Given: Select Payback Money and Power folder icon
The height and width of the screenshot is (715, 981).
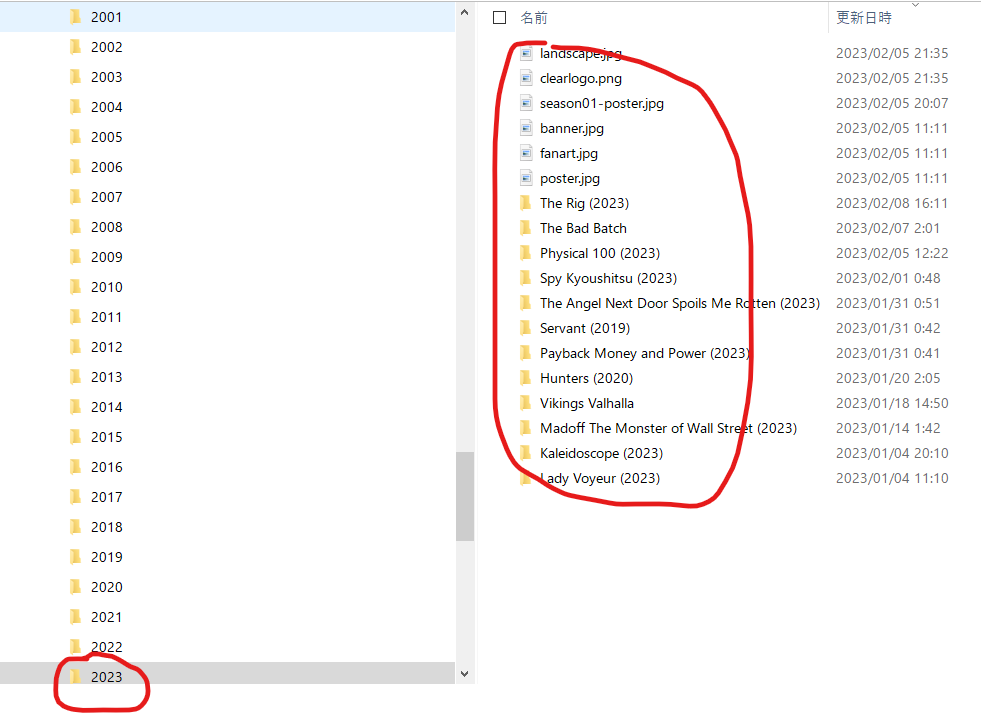Looking at the screenshot, I should point(526,353).
